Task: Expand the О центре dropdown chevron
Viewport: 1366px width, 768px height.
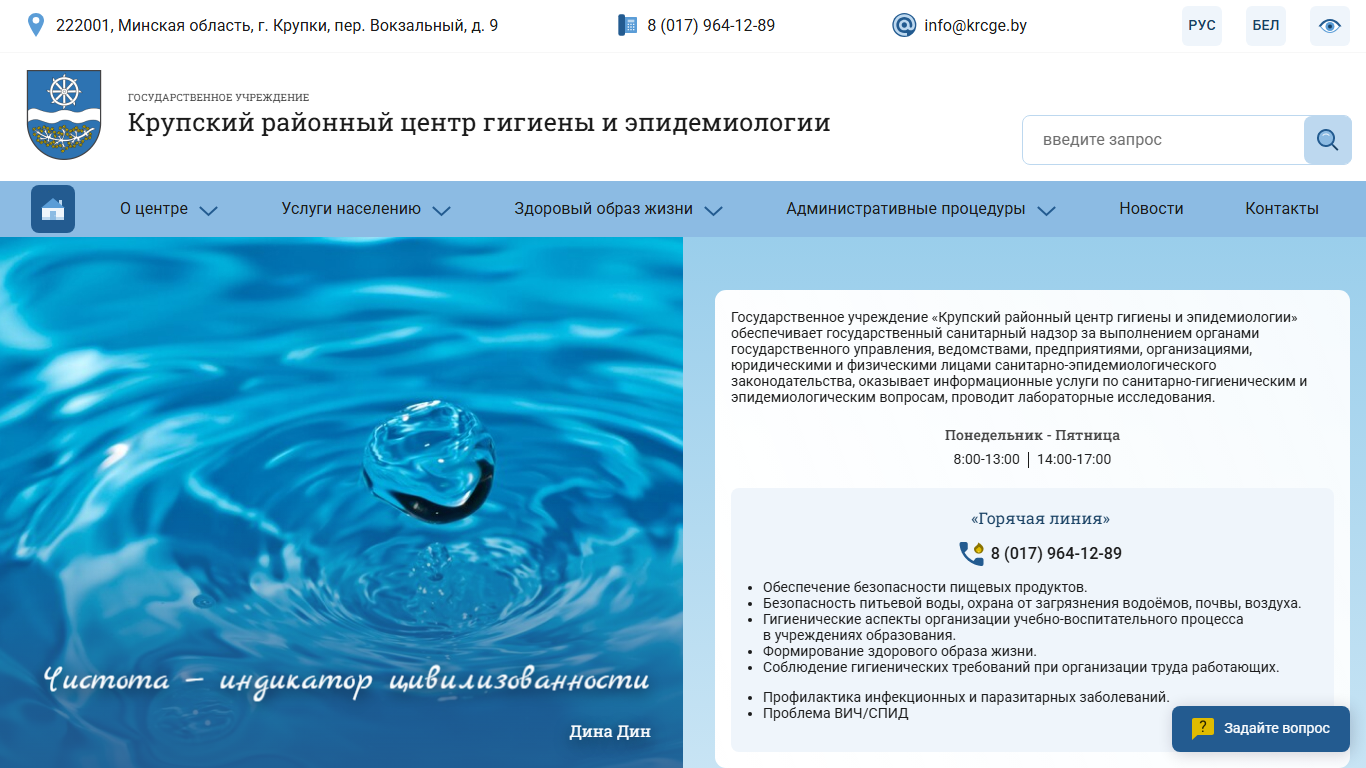Action: pyautogui.click(x=208, y=210)
